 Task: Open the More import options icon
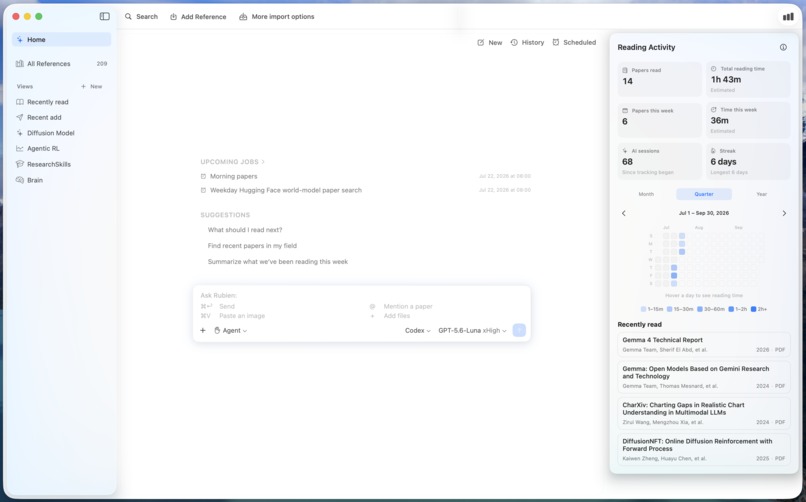pos(243,16)
